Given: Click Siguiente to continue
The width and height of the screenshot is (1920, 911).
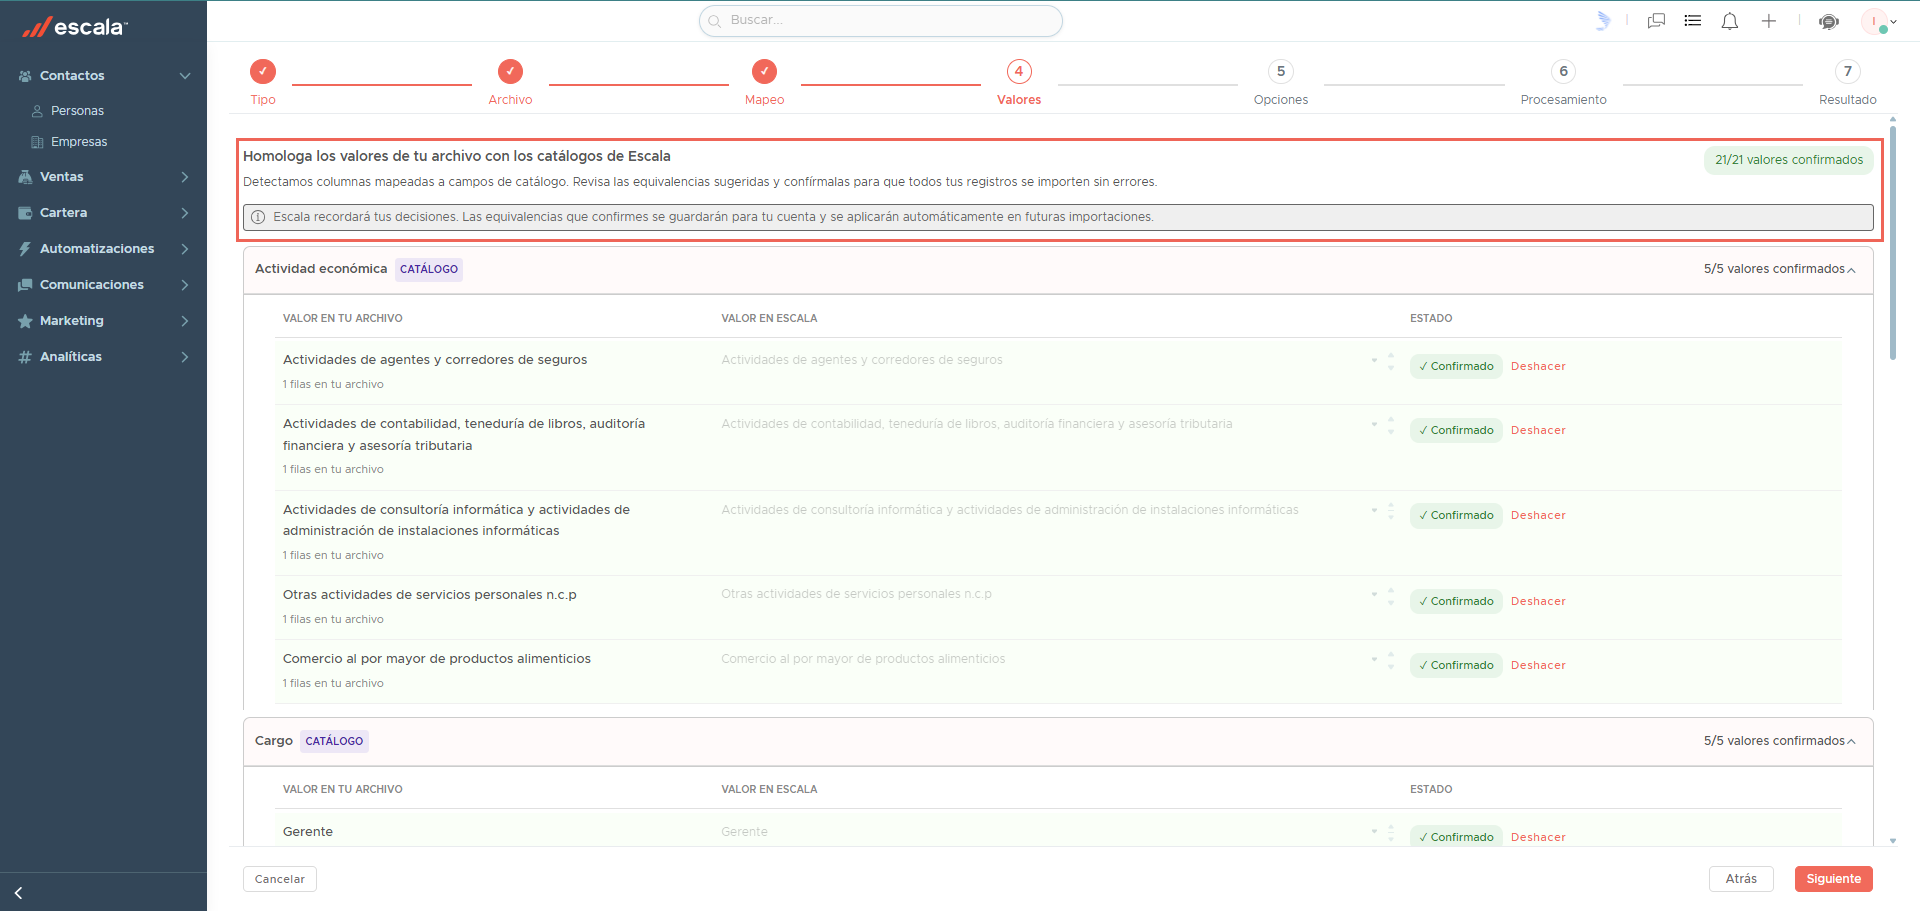Looking at the screenshot, I should point(1834,879).
